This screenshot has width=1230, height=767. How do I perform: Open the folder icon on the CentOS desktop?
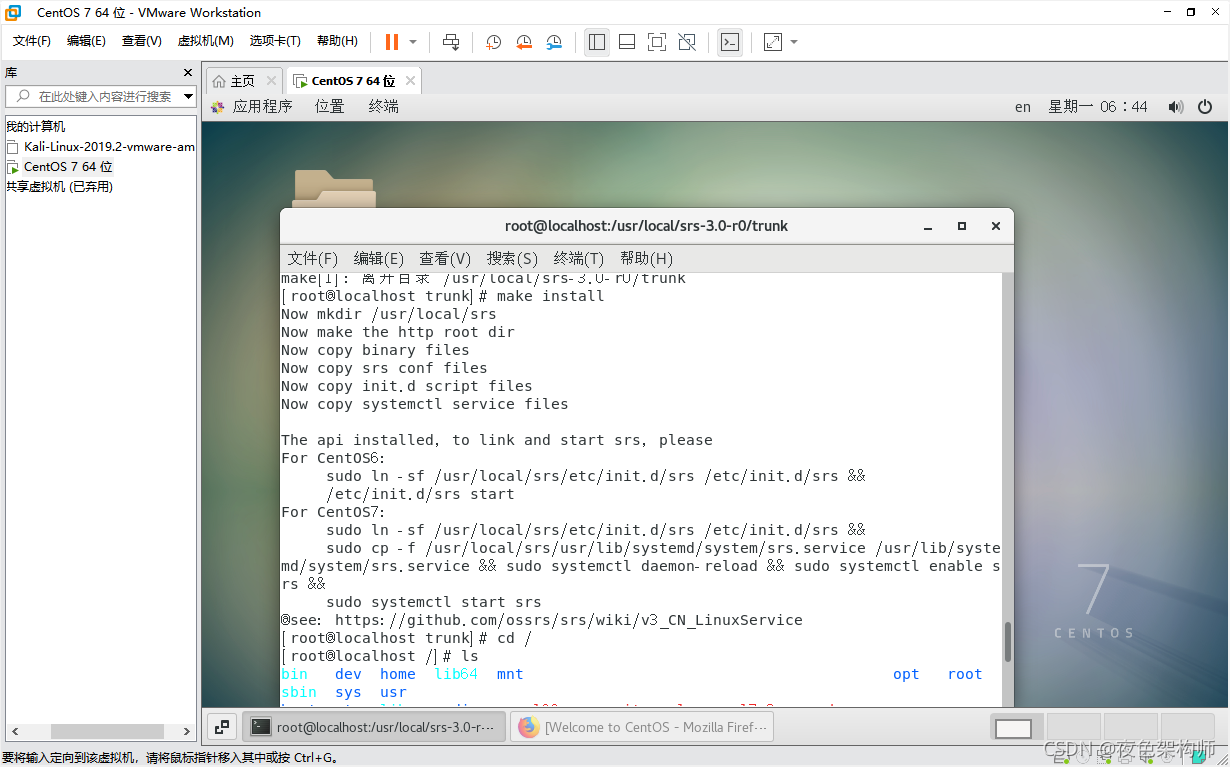[x=334, y=188]
